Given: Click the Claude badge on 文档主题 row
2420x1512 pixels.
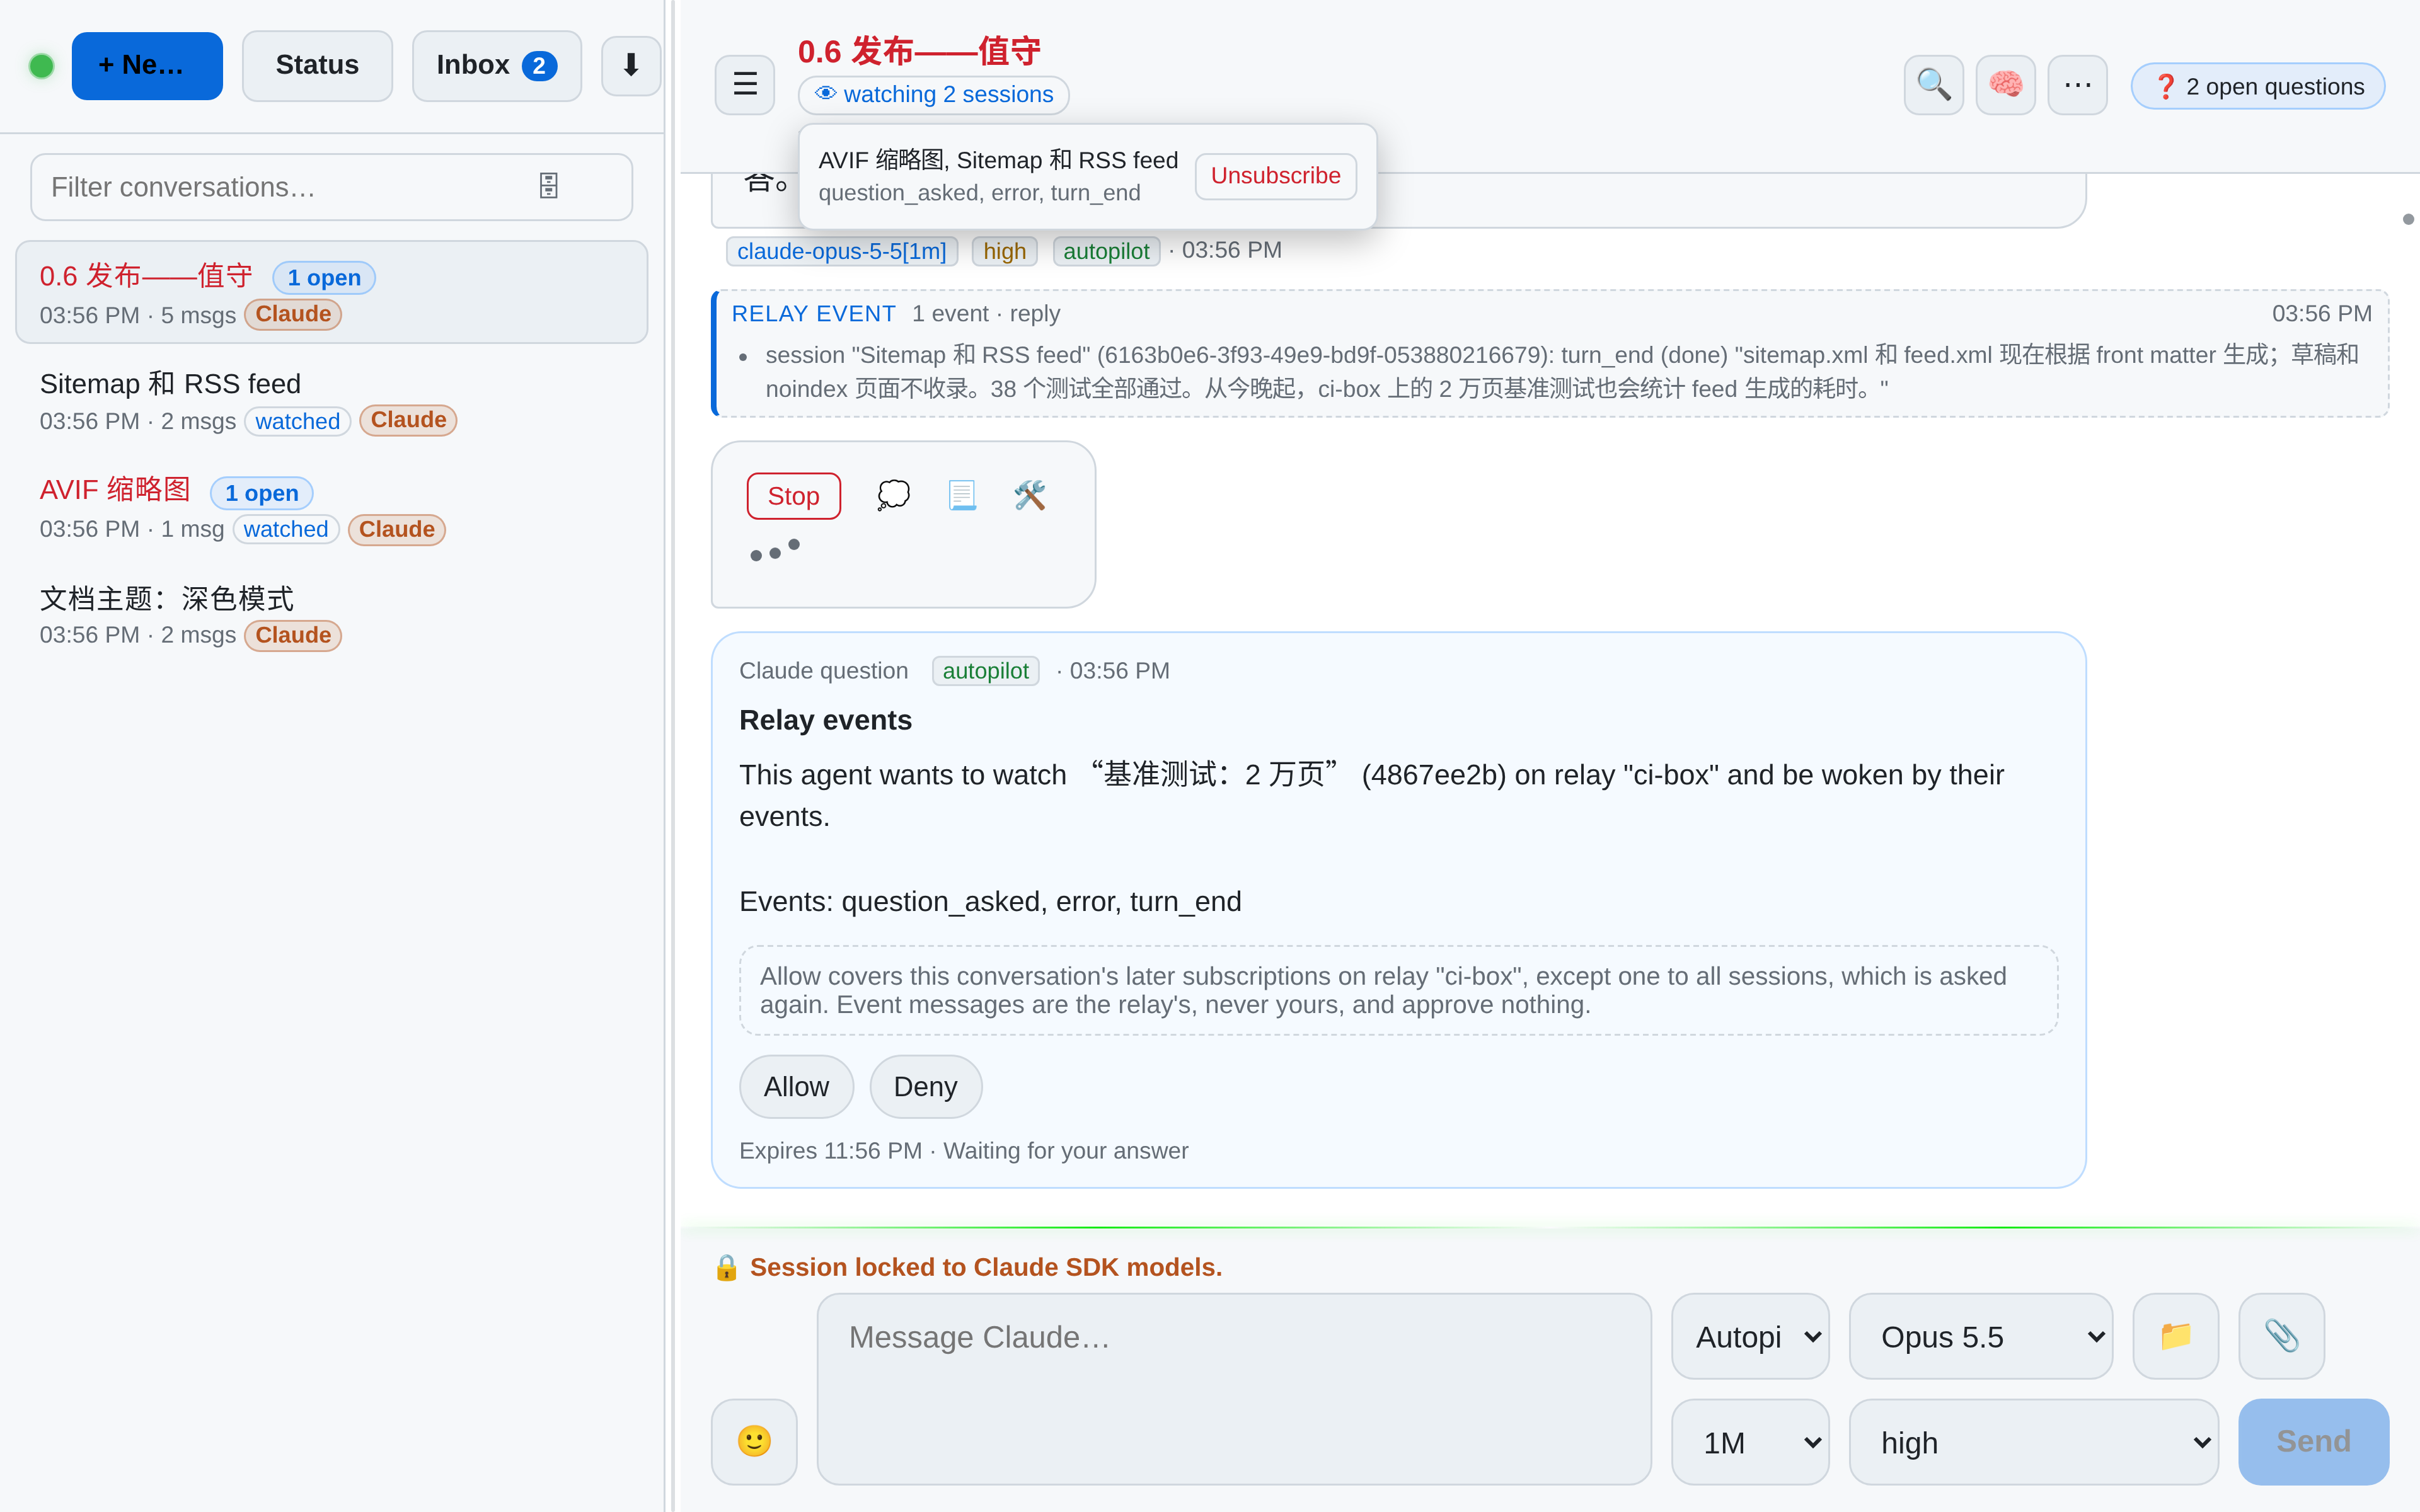Looking at the screenshot, I should (x=293, y=635).
